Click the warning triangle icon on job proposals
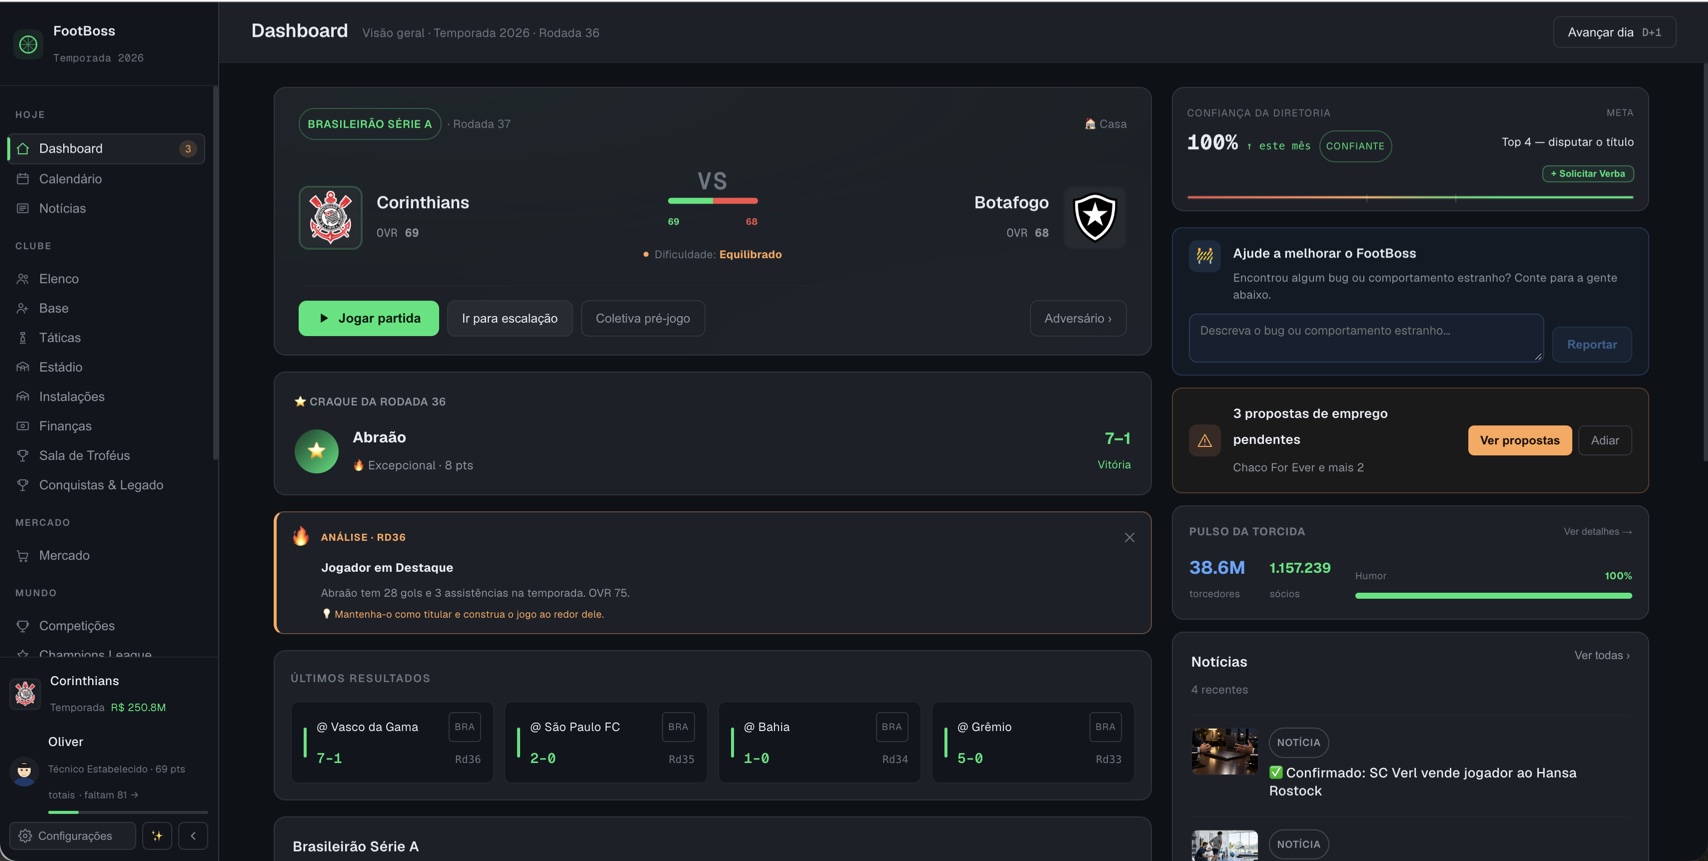Viewport: 1708px width, 861px height. point(1205,440)
